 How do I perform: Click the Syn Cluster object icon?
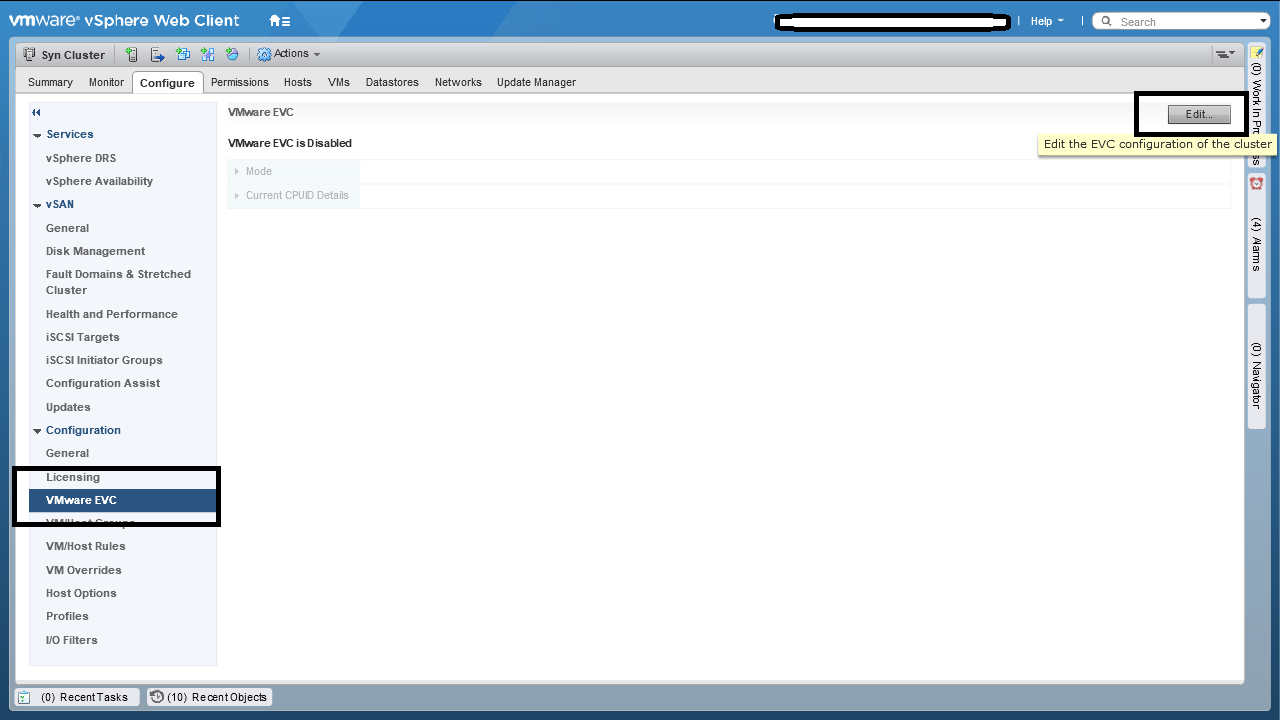click(30, 54)
